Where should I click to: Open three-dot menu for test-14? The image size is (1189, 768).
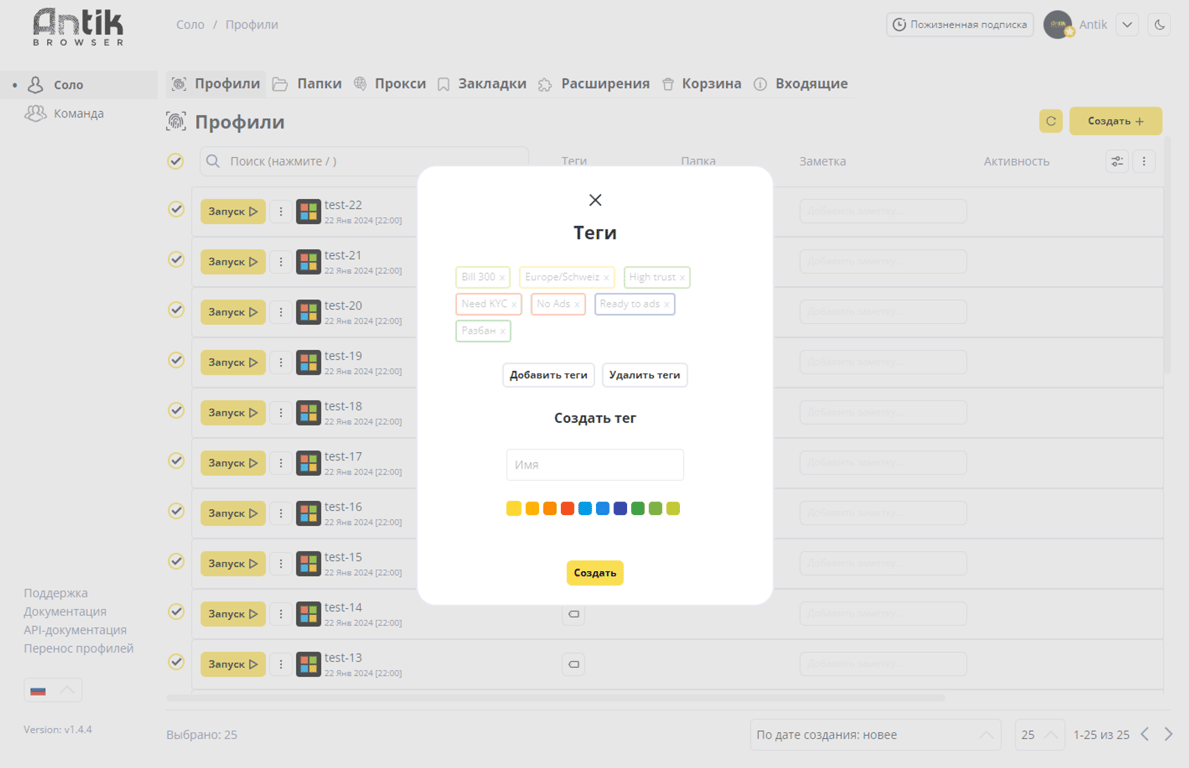point(281,614)
